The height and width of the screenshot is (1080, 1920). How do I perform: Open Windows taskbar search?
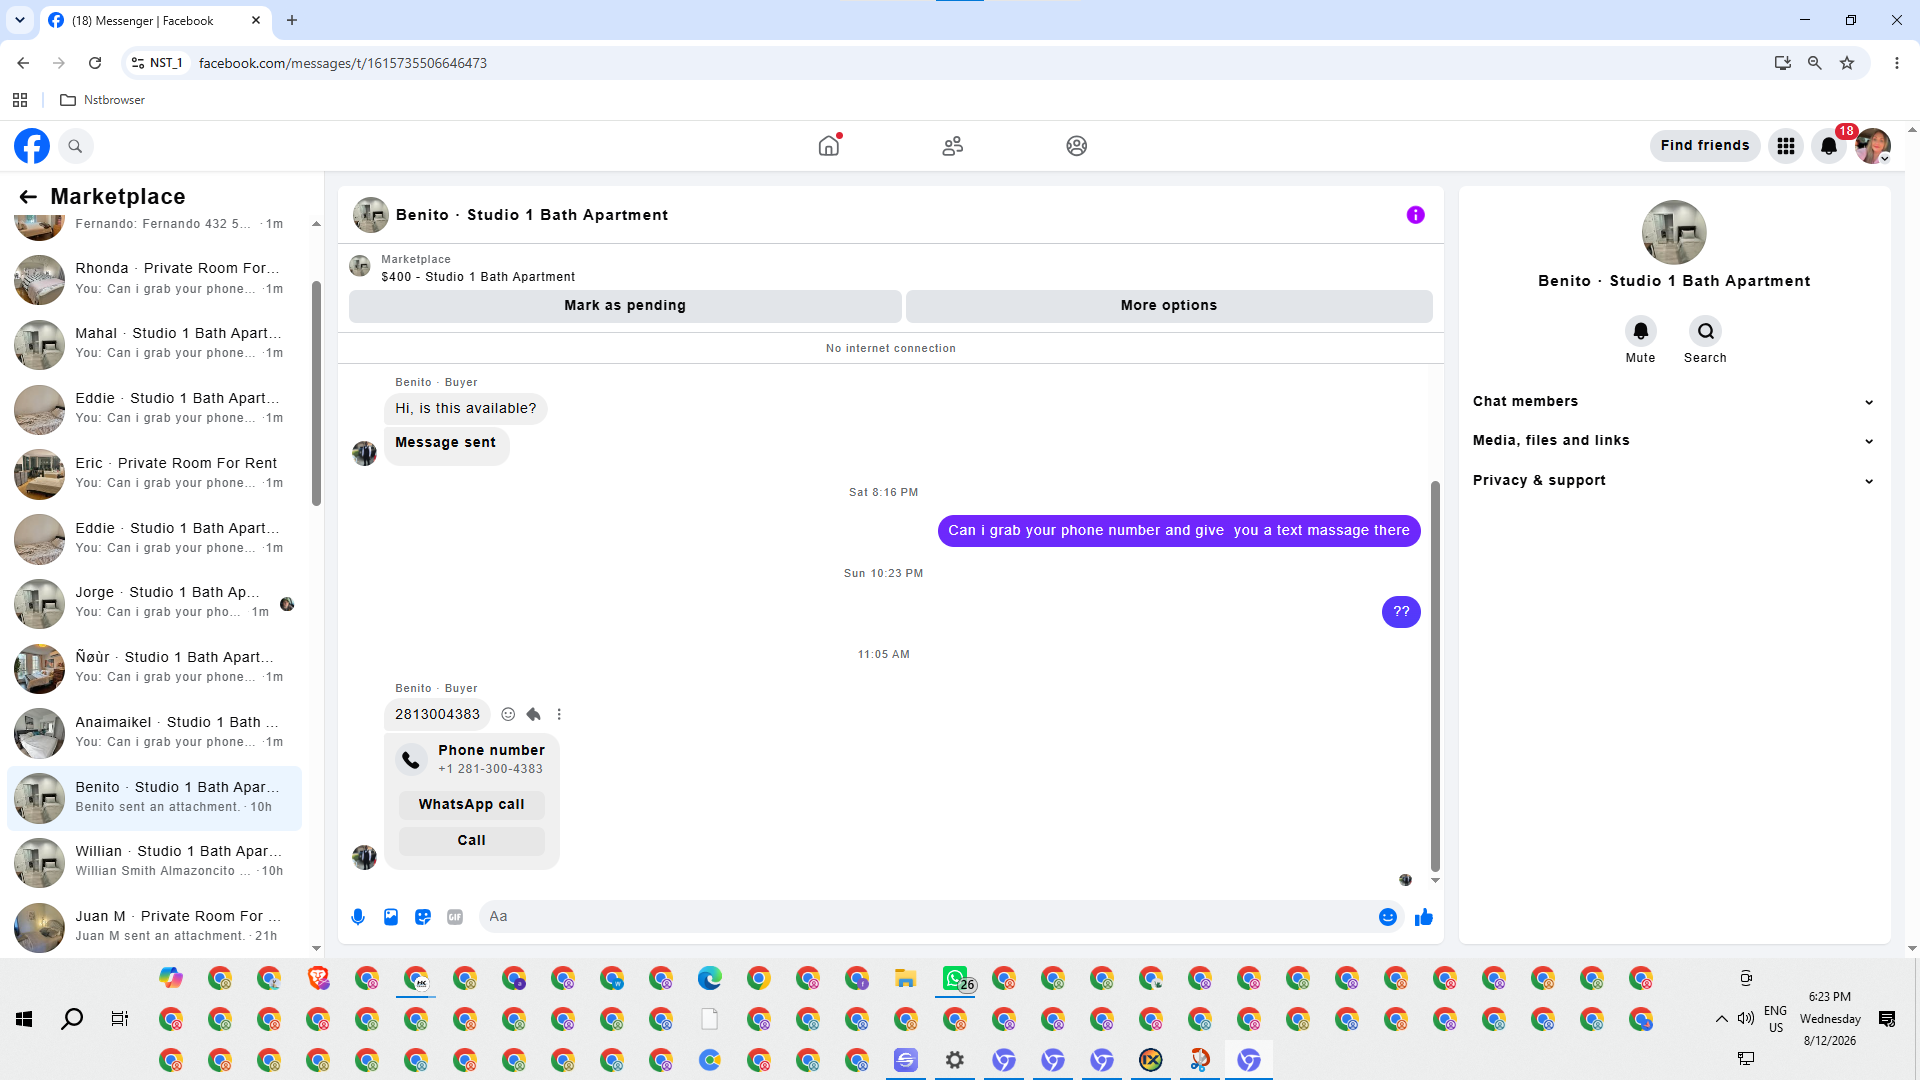pyautogui.click(x=72, y=1019)
